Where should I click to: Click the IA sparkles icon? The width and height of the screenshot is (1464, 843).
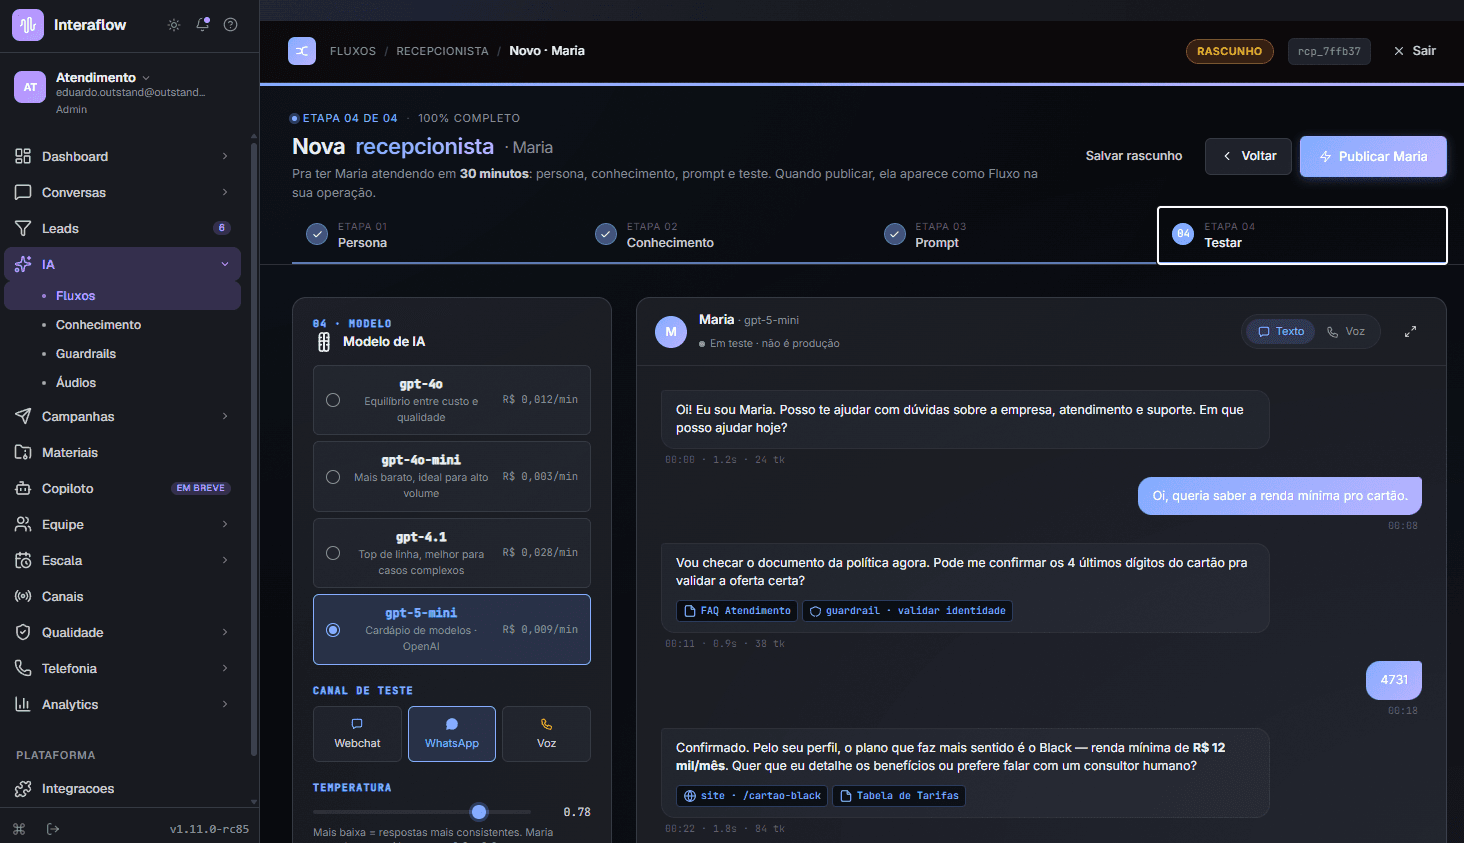pyautogui.click(x=23, y=264)
